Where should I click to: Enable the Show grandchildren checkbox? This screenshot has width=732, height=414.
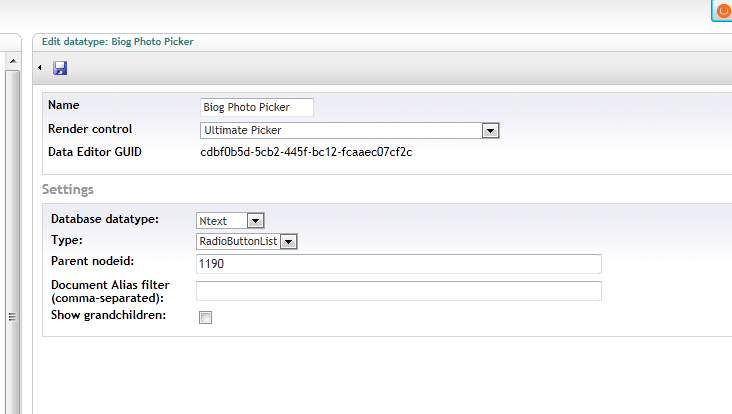205,317
